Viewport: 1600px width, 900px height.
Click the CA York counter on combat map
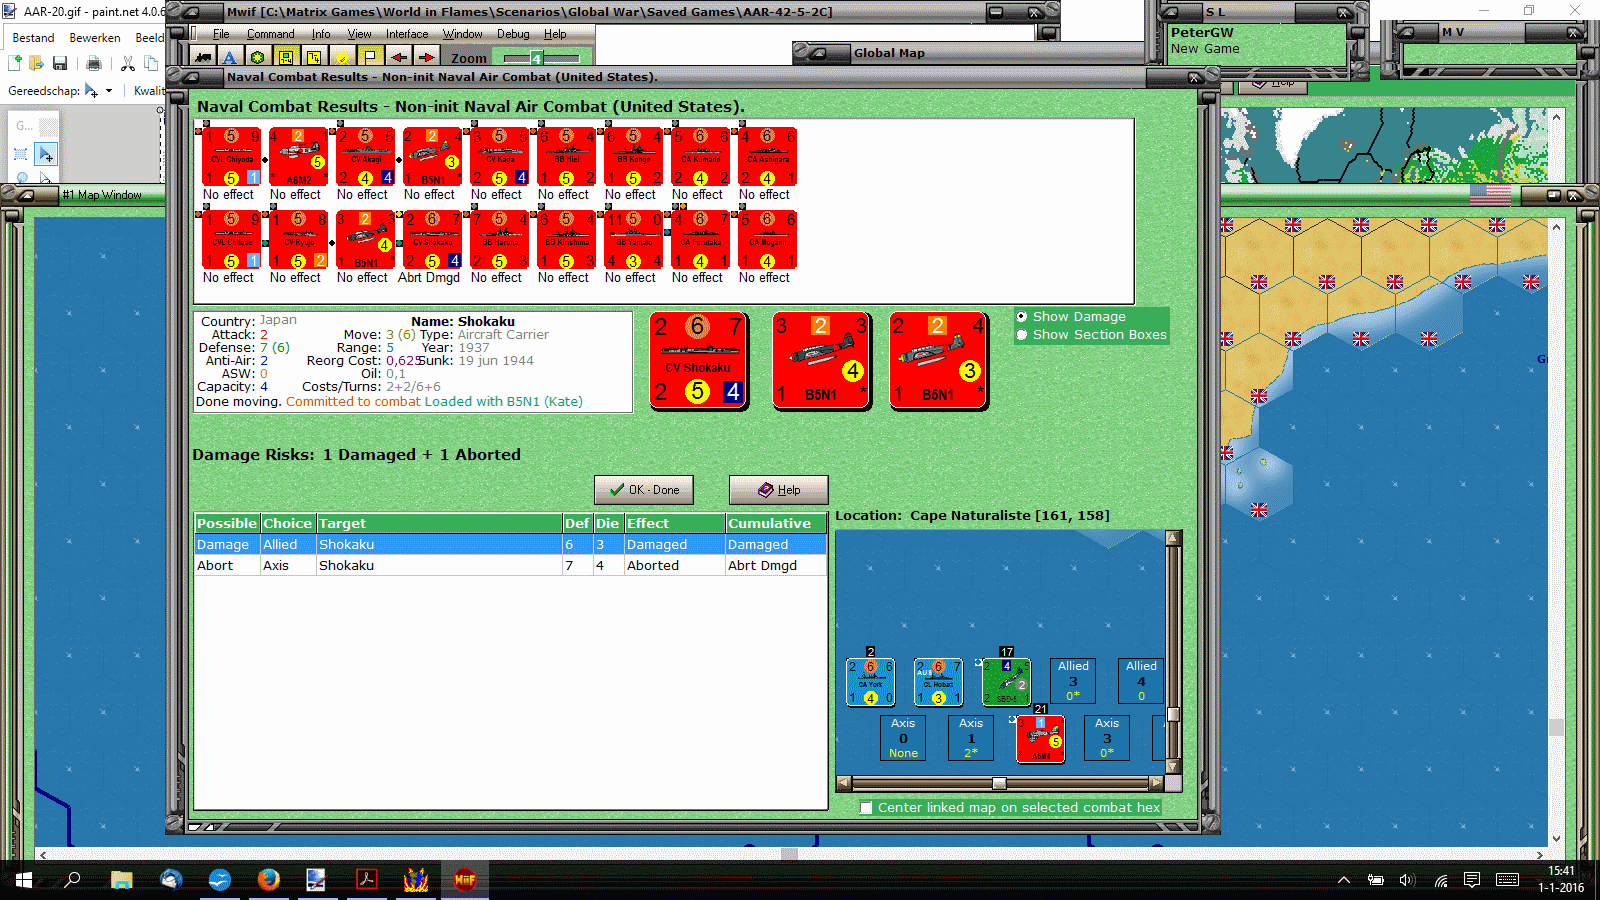(x=870, y=682)
